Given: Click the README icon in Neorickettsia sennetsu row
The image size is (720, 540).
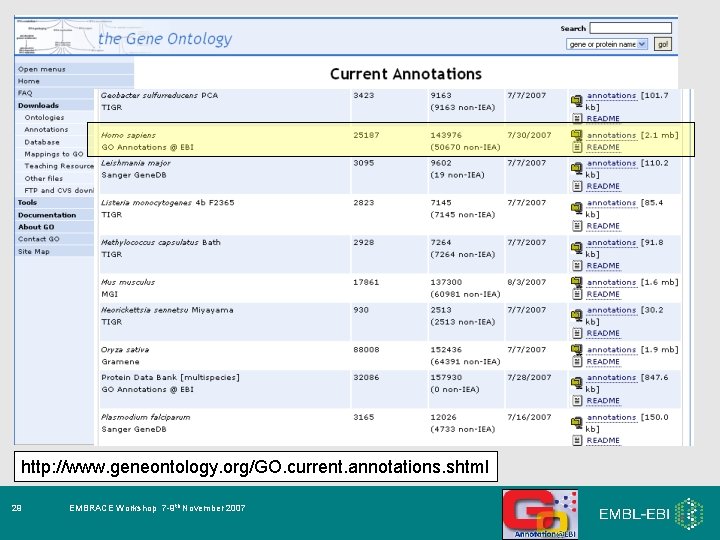Looking at the screenshot, I should [577, 333].
